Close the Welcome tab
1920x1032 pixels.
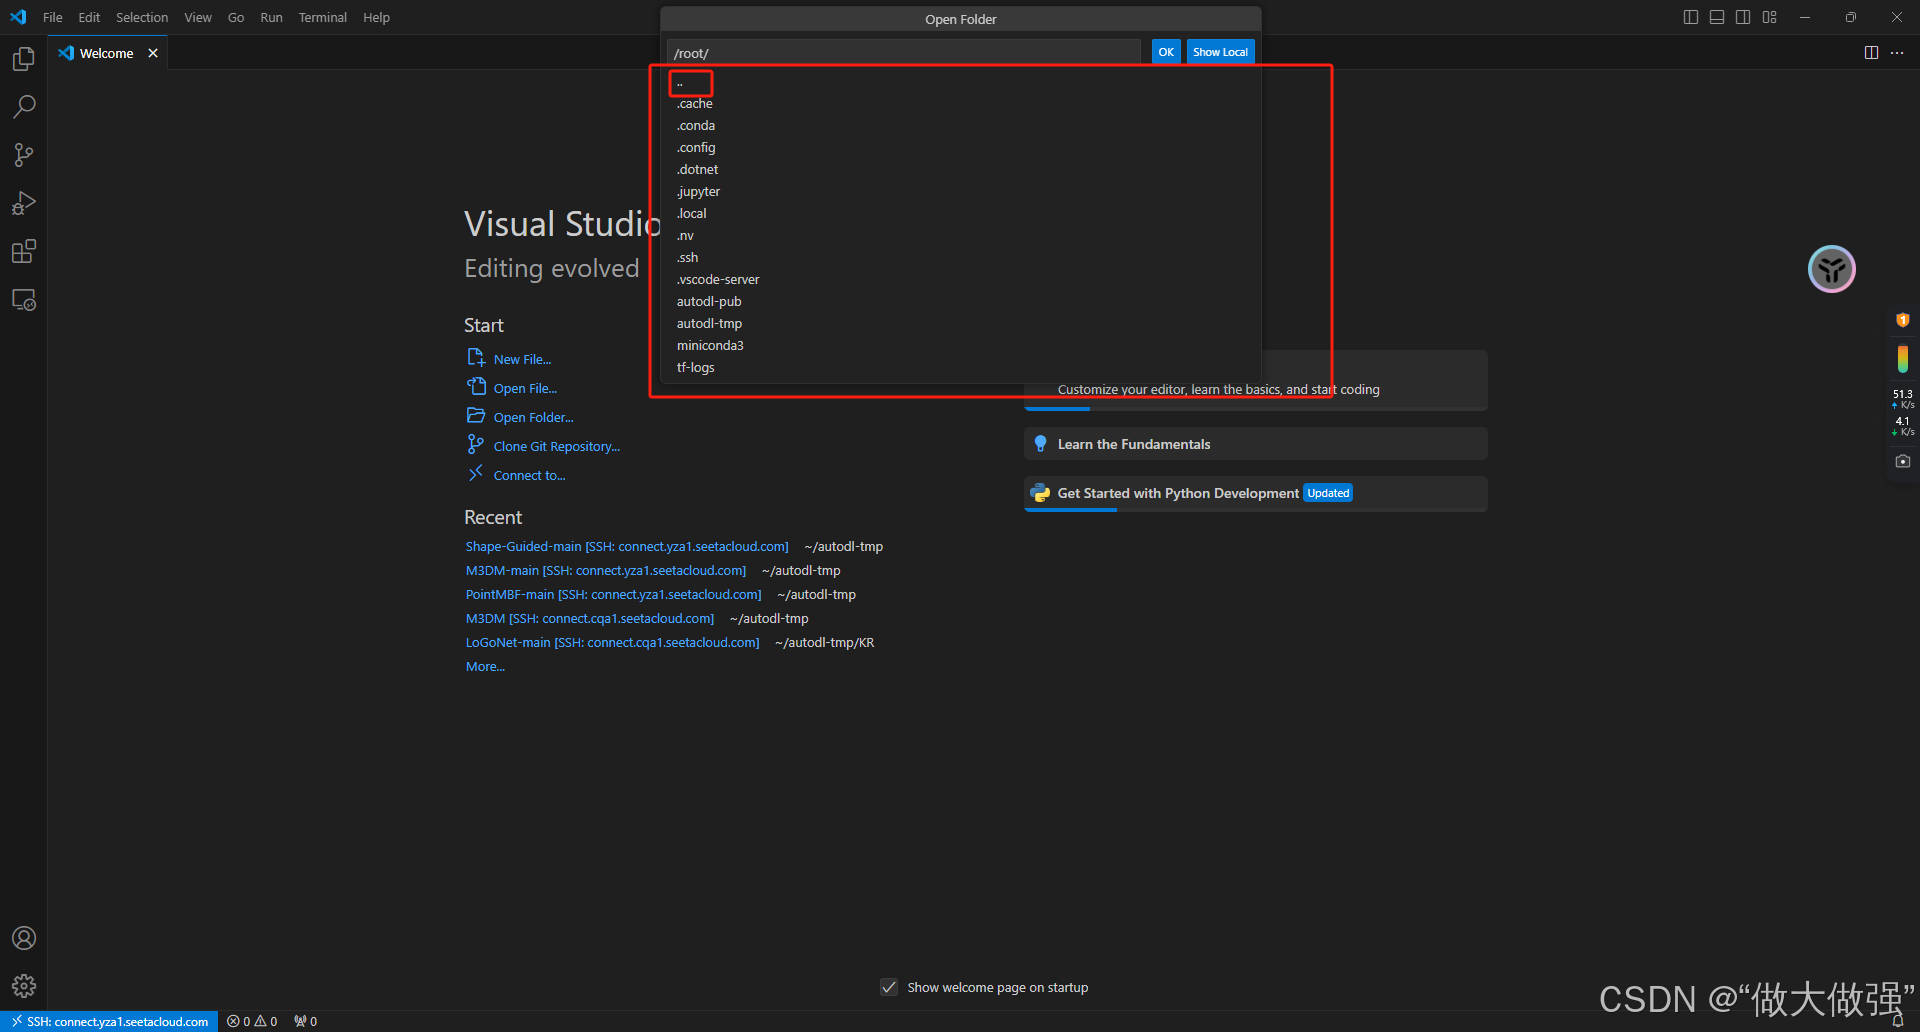(153, 53)
